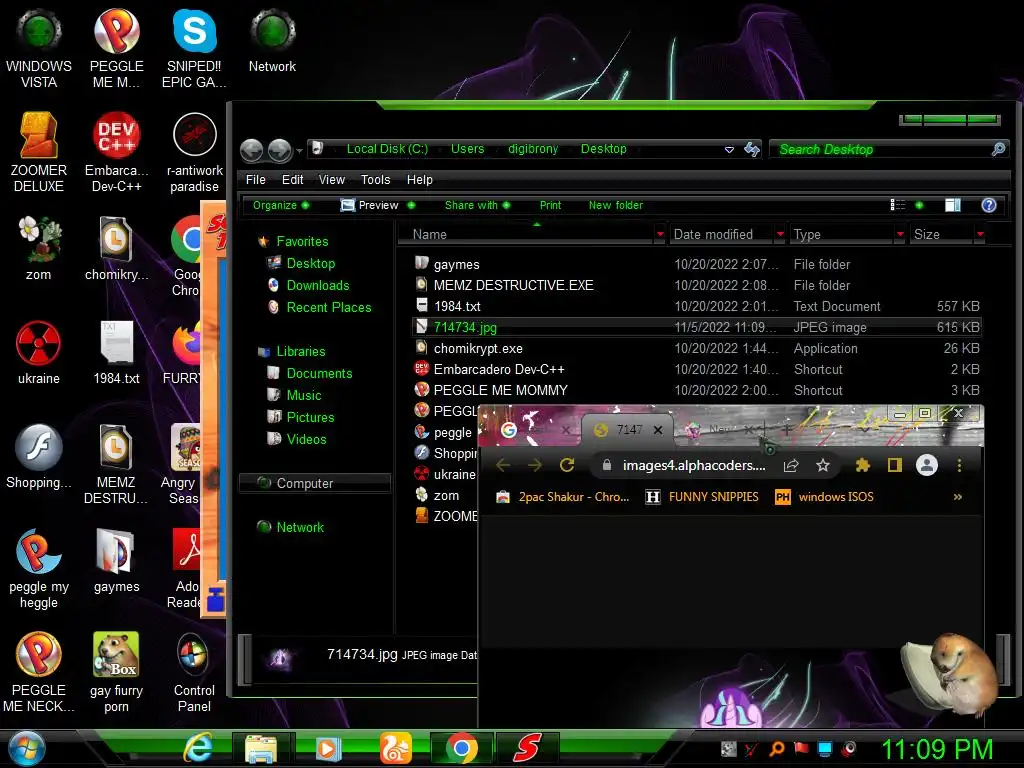Open Chrome three-dot menu

959,465
